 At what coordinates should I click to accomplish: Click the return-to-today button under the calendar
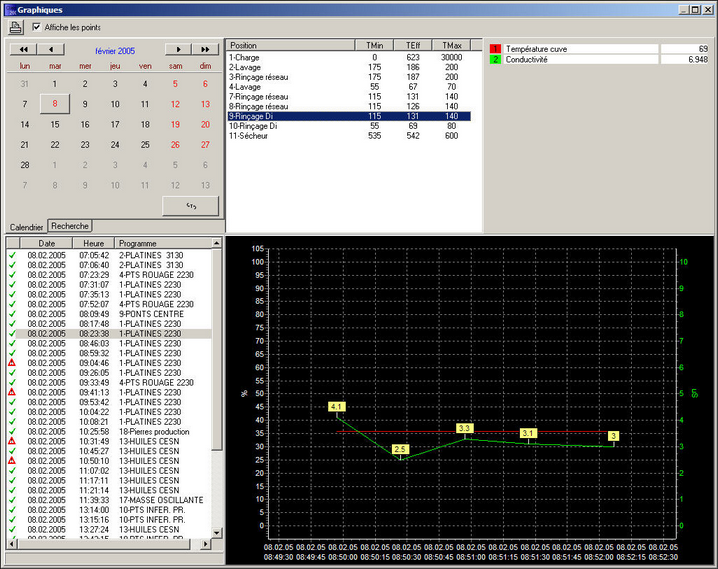point(190,206)
